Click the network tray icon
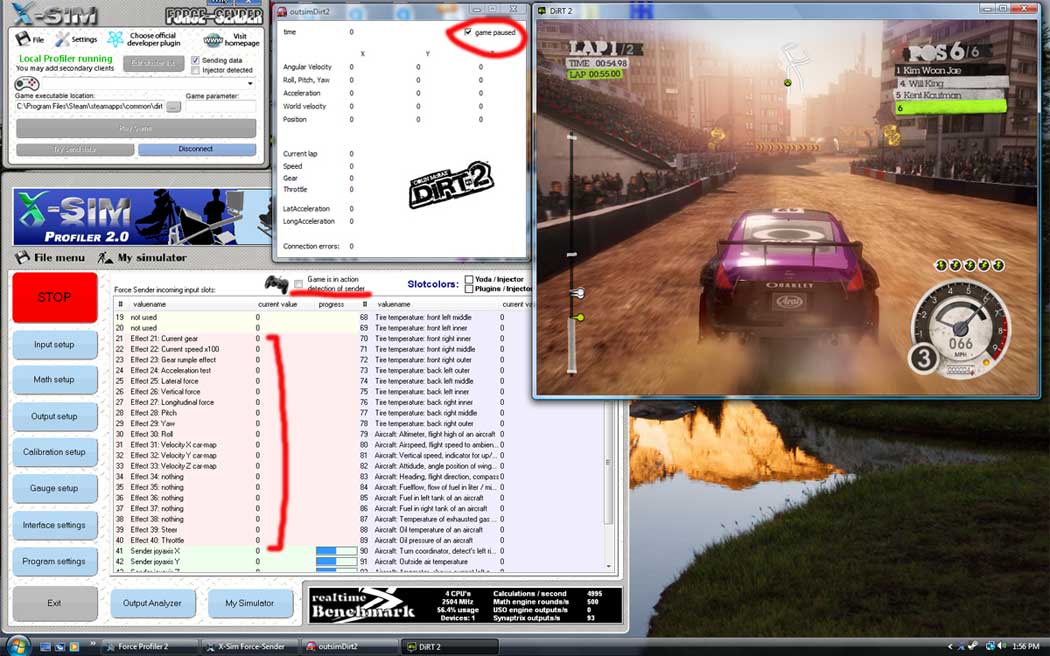Screen dimensions: 1050x656 pos(990,646)
